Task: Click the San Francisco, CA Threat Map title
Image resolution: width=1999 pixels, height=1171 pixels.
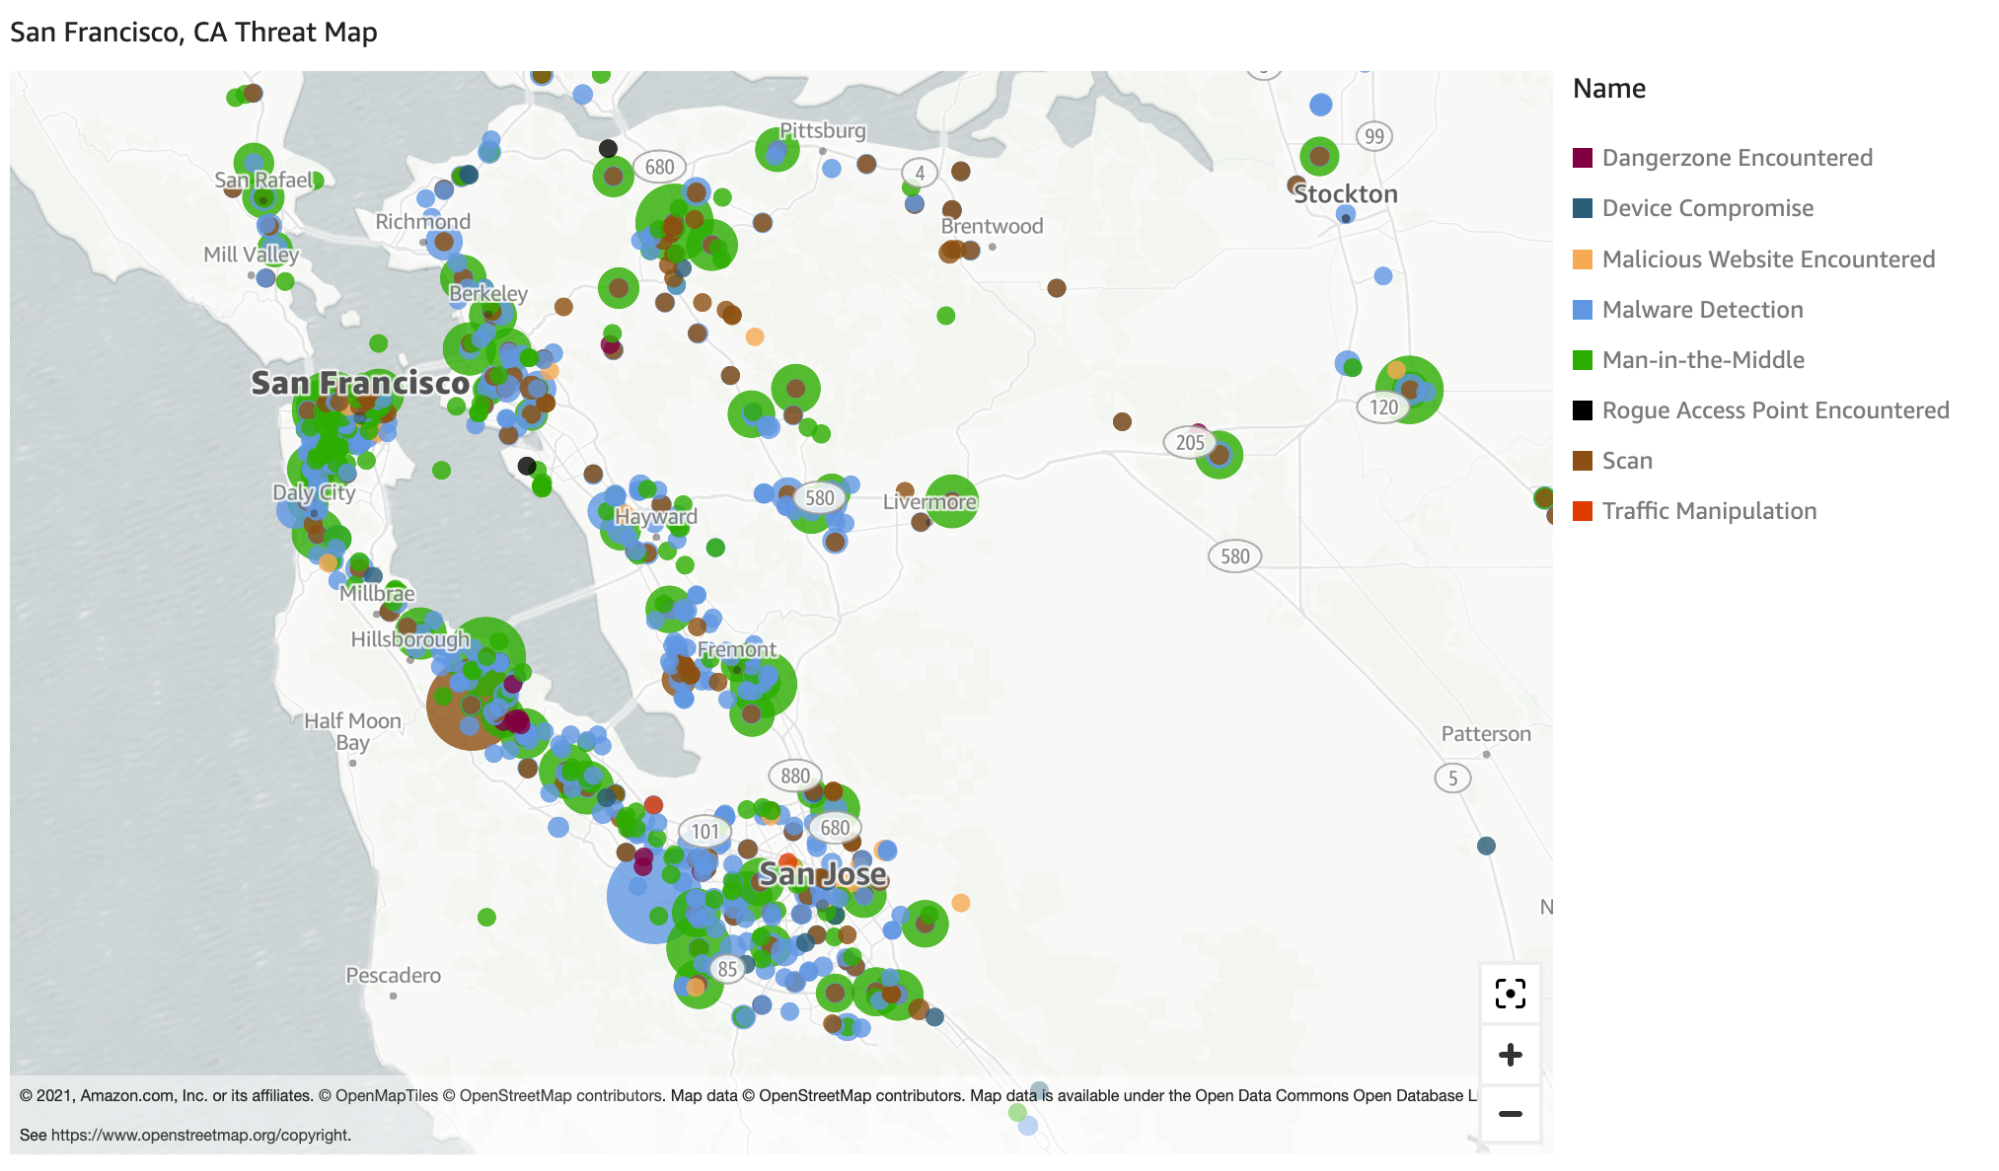Action: pos(193,32)
